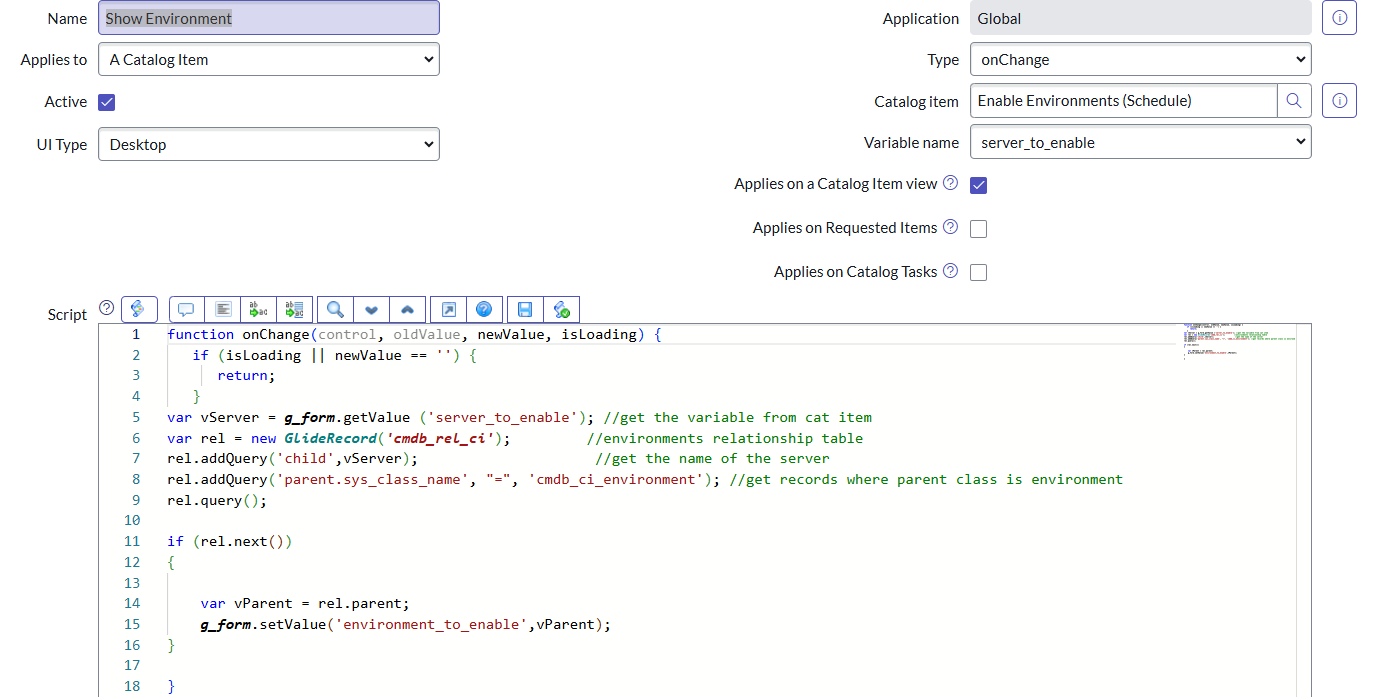Click the Catalog item info icon

[1339, 101]
